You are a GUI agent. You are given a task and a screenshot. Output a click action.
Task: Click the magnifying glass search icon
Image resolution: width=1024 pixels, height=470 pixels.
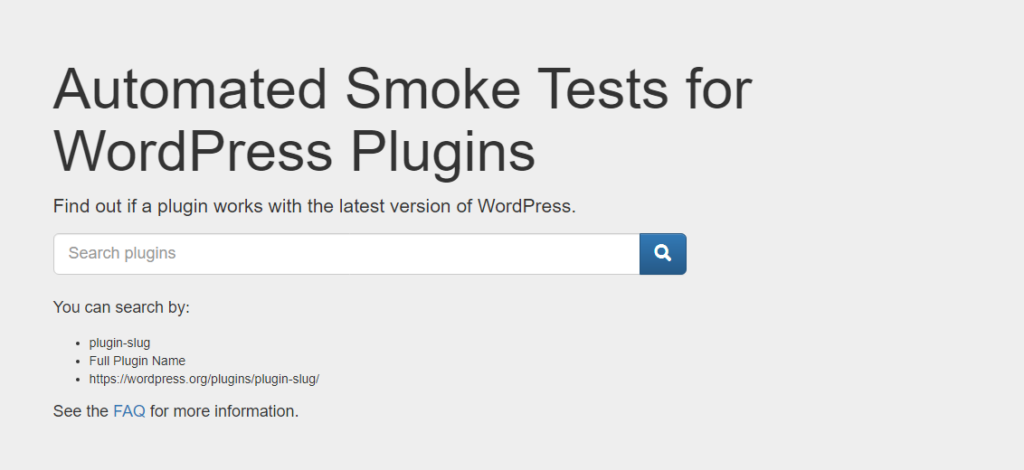[662, 254]
